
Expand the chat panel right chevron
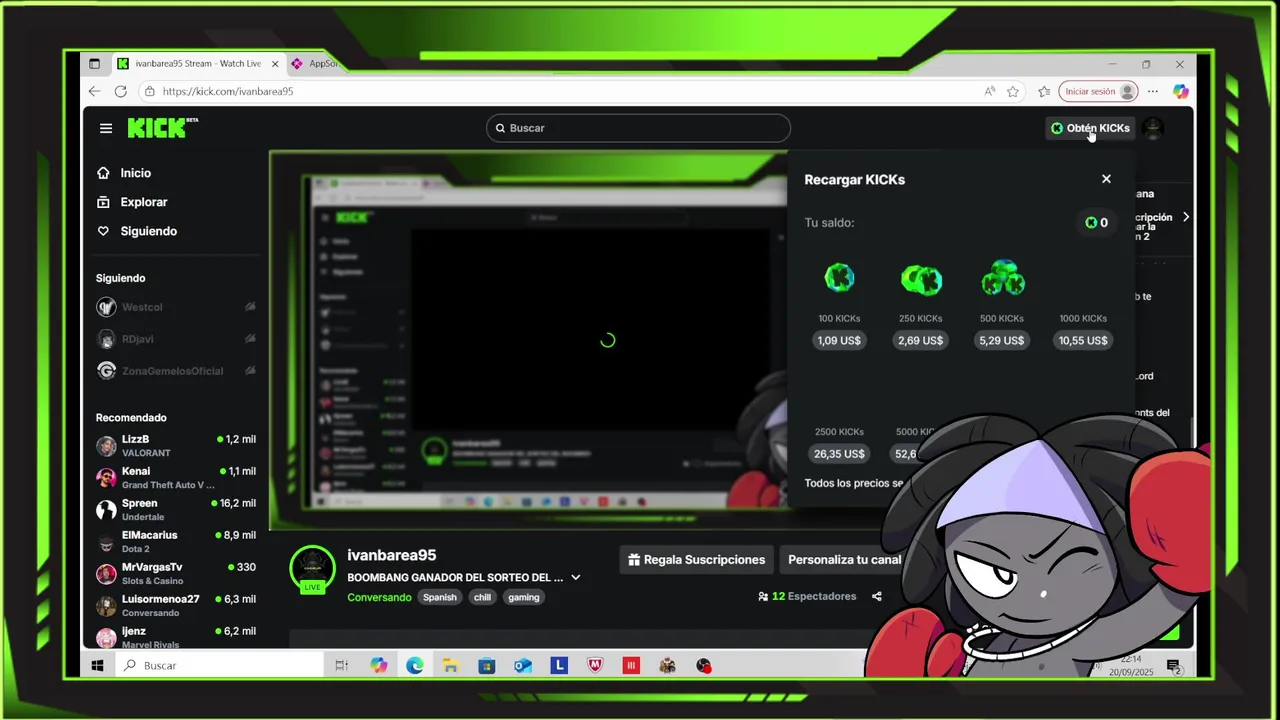click(x=1186, y=217)
